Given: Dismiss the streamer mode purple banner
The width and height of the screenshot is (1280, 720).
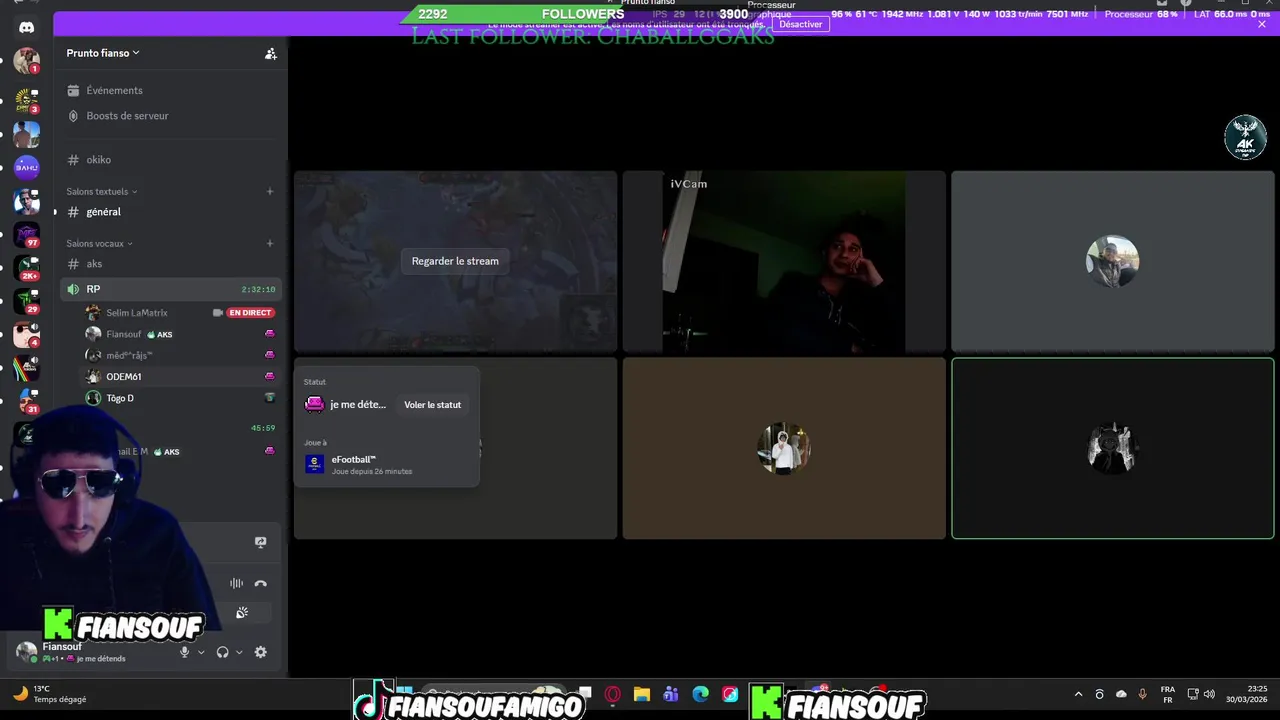Looking at the screenshot, I should (x=1262, y=24).
